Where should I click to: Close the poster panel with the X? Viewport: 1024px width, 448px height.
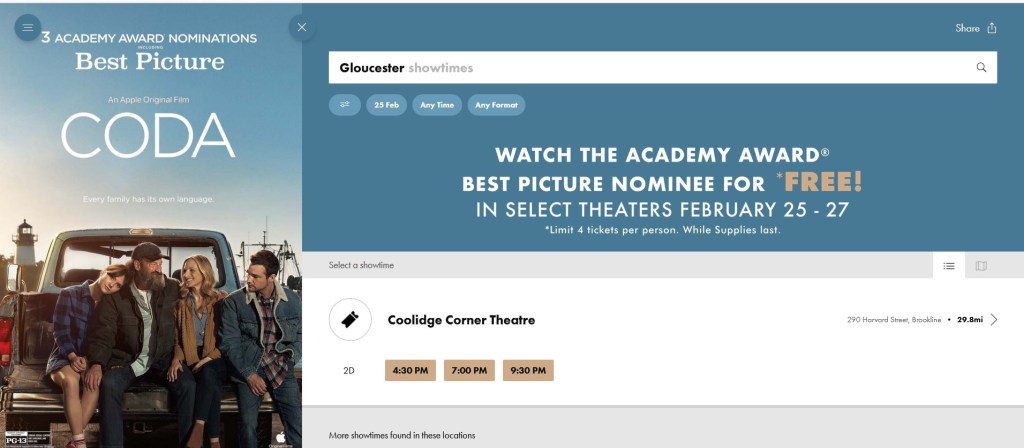click(x=302, y=27)
